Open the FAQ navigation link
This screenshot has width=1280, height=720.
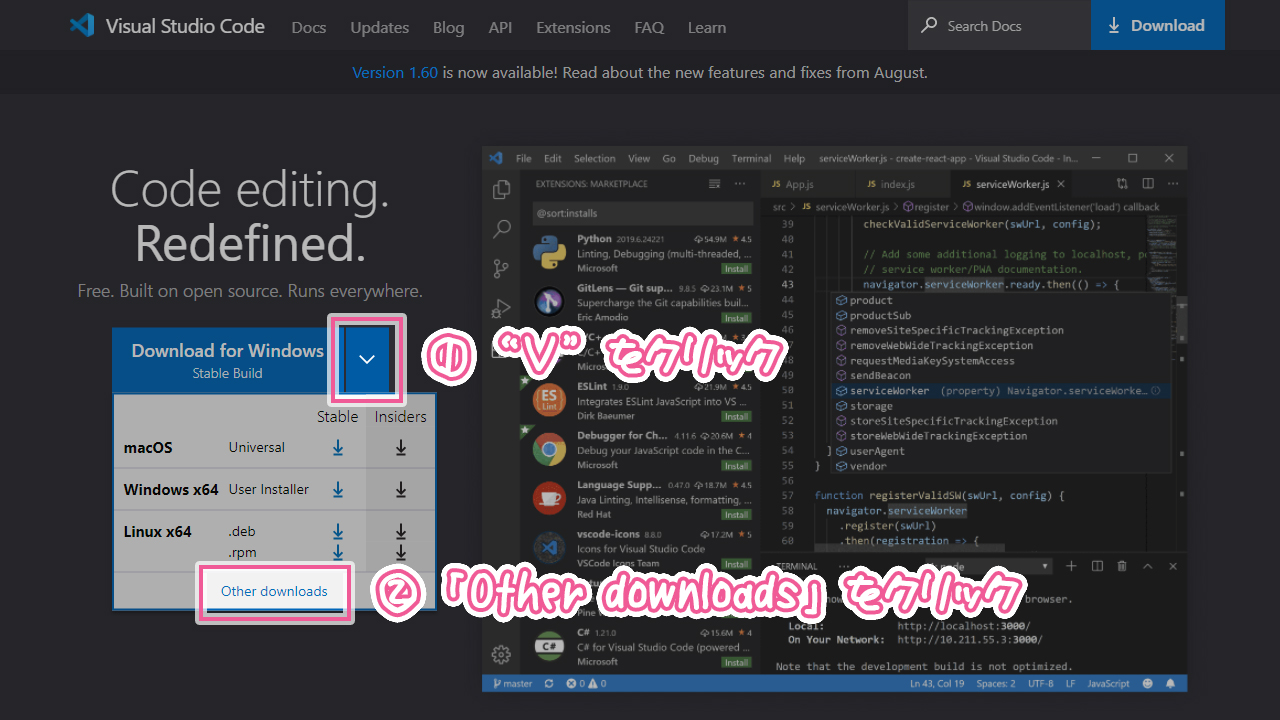click(649, 27)
